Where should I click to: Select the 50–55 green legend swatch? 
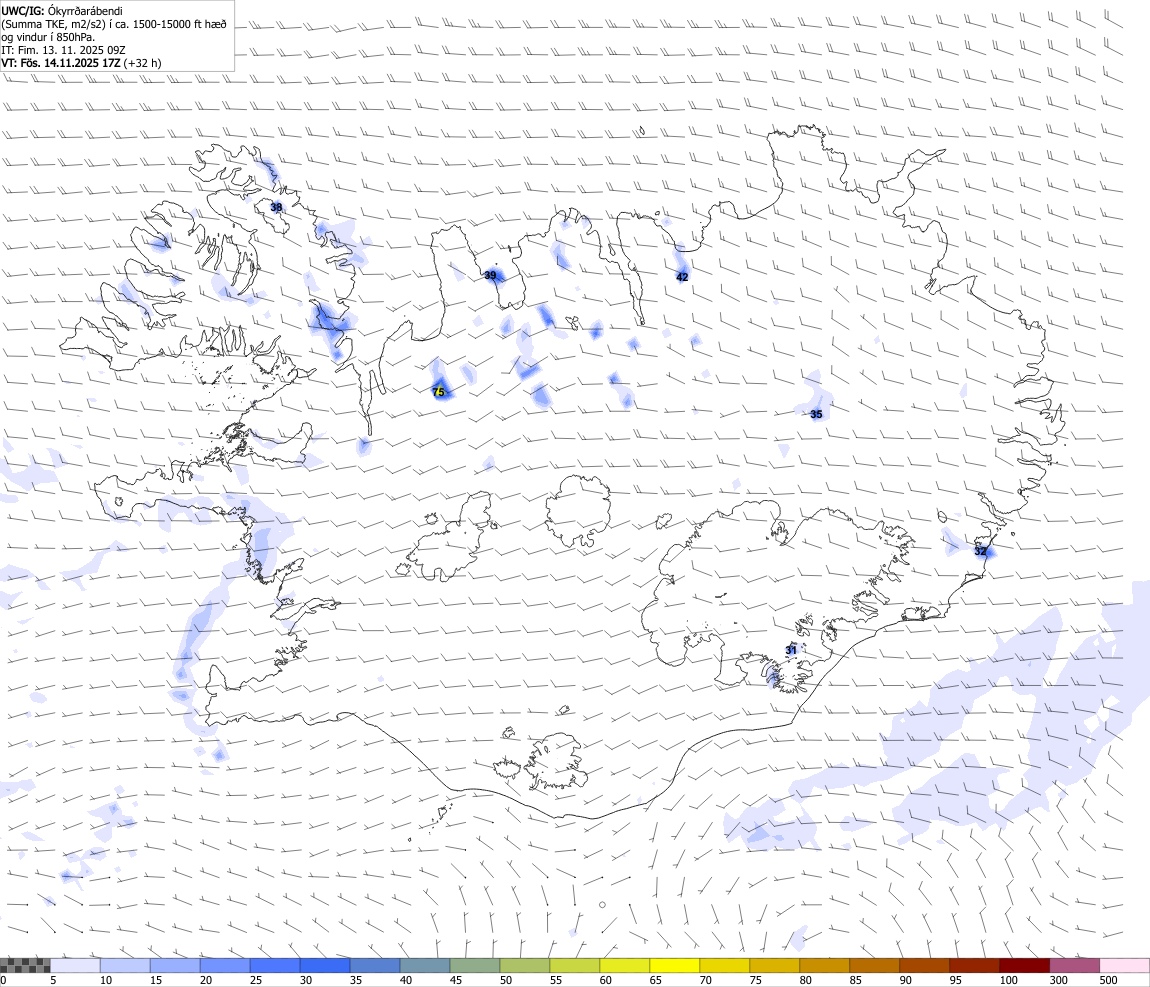click(x=525, y=965)
